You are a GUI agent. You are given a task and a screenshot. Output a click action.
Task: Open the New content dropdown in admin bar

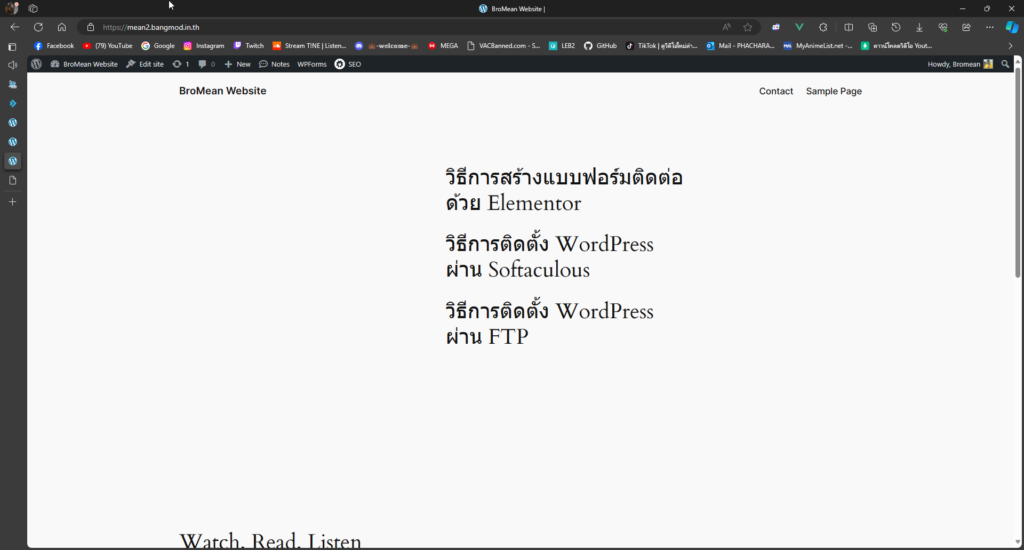[x=237, y=64]
